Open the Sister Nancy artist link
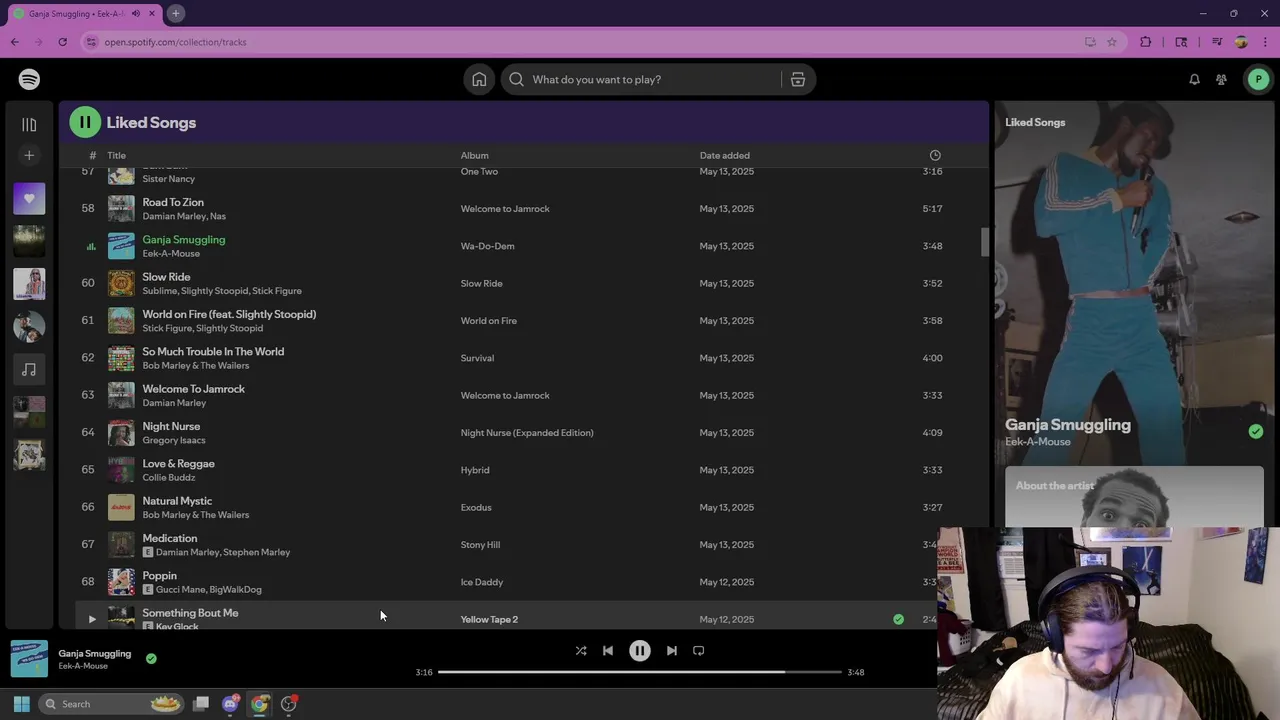The height and width of the screenshot is (720, 1280). click(168, 179)
